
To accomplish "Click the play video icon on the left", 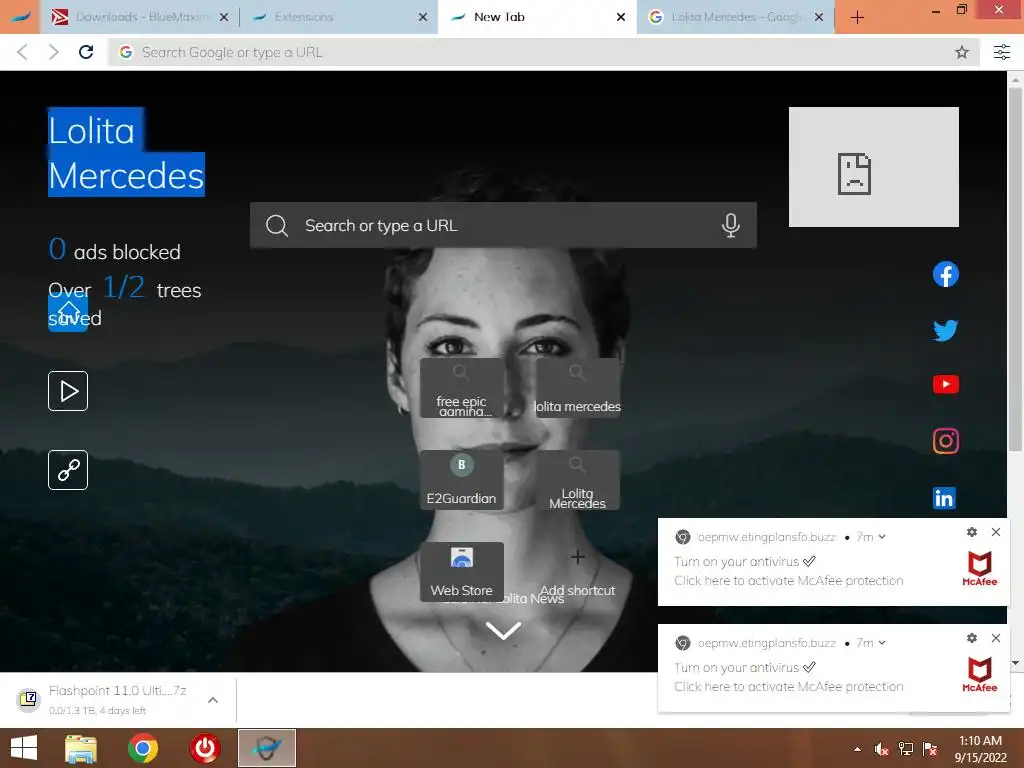I will 68,391.
